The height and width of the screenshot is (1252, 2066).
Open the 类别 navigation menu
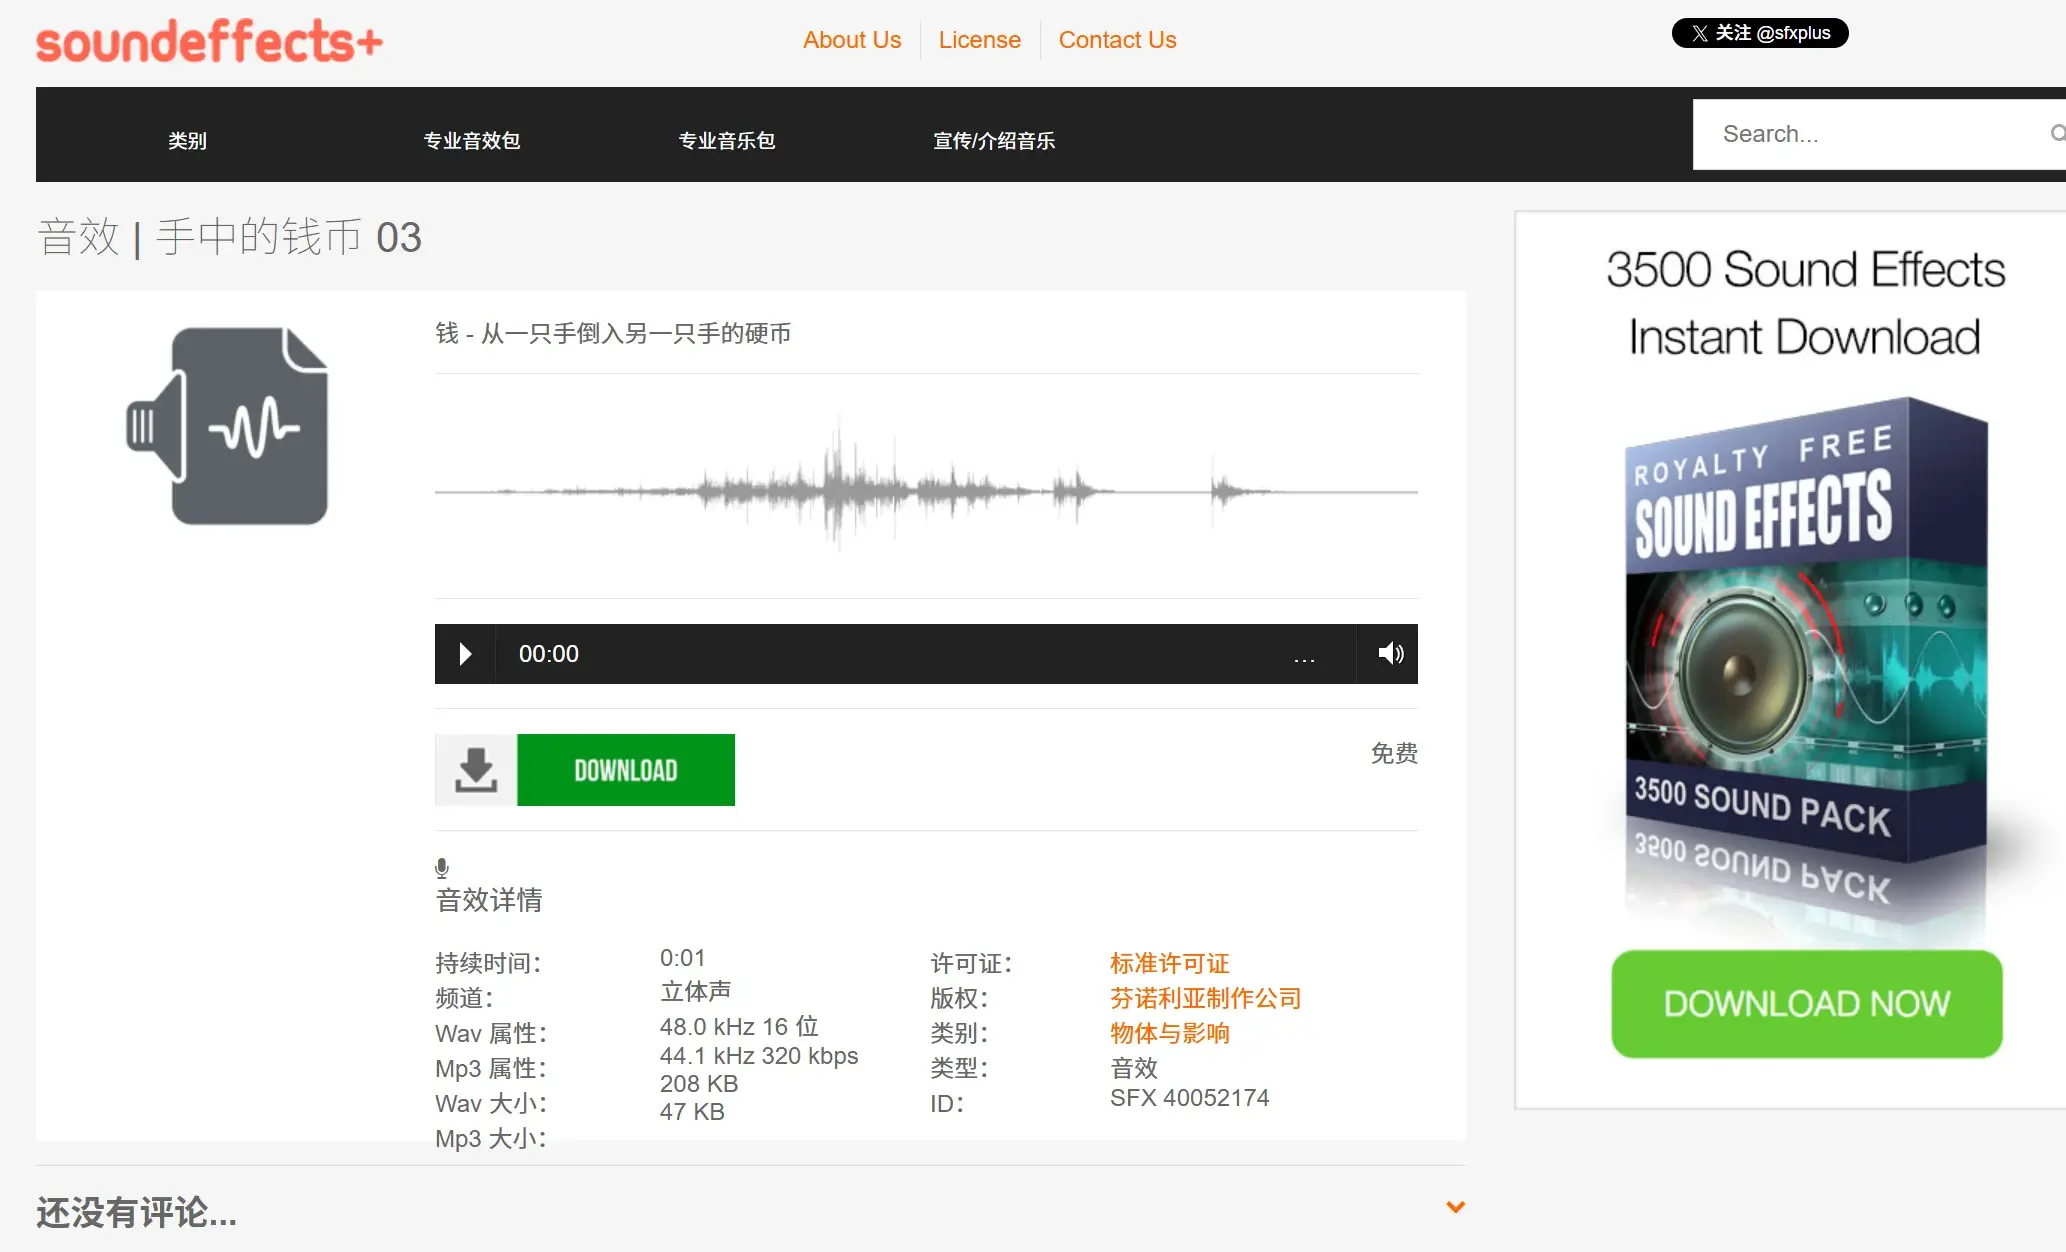(x=186, y=141)
